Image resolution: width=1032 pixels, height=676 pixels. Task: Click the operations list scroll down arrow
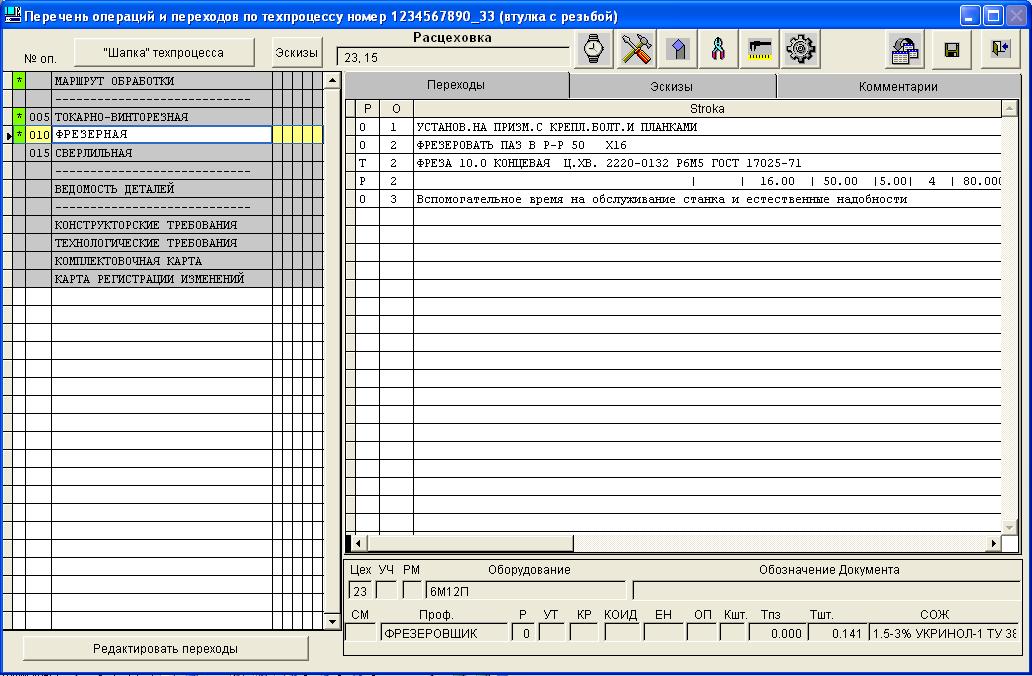(332, 621)
